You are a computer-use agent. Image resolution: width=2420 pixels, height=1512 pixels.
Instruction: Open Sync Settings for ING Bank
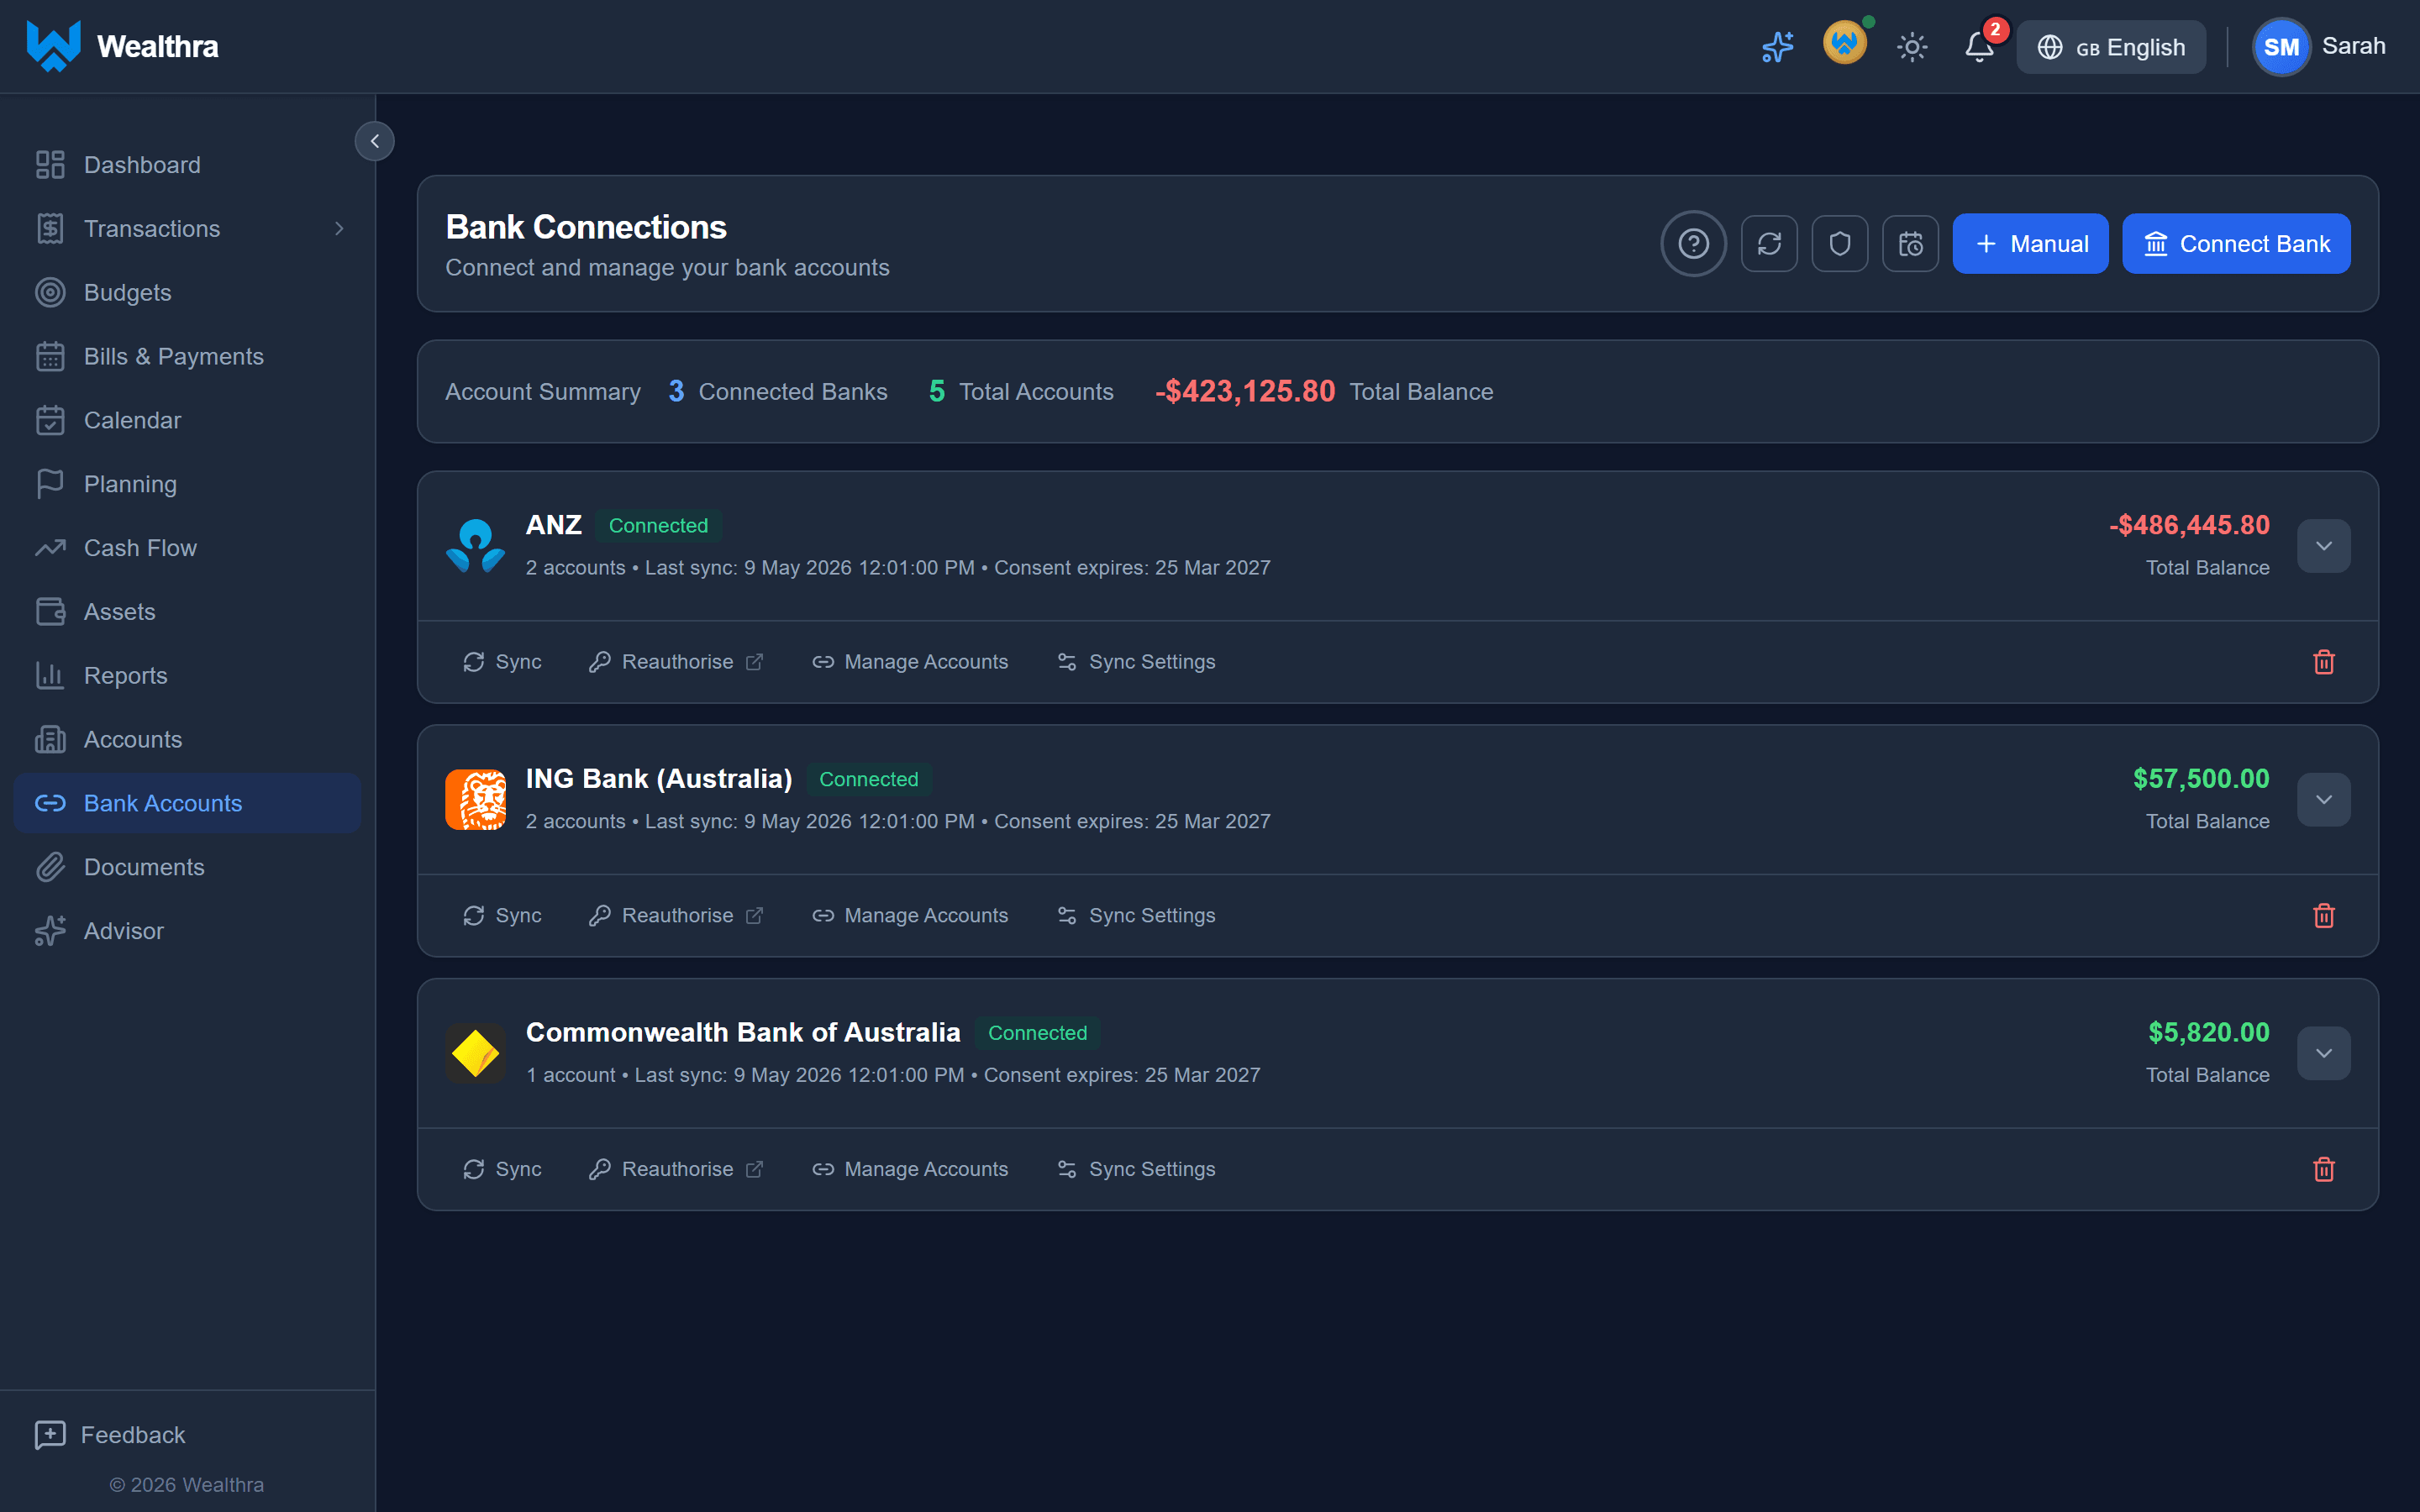click(1137, 916)
